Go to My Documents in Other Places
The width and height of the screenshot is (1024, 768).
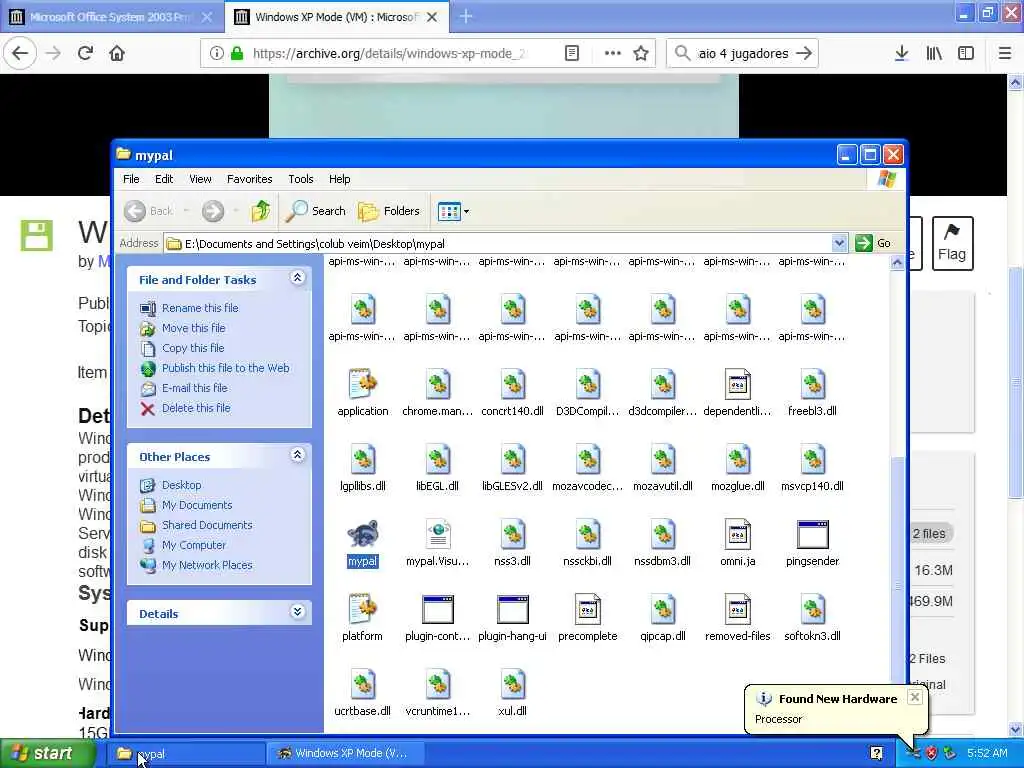197,505
